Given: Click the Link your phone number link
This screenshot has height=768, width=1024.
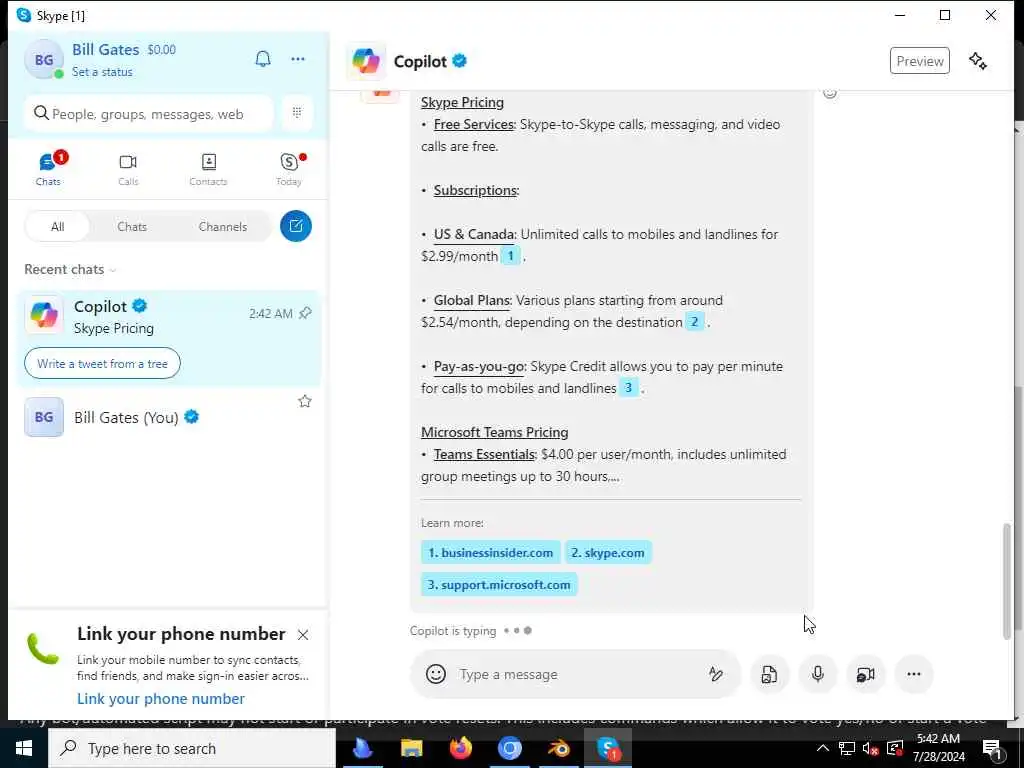Looking at the screenshot, I should (x=161, y=698).
